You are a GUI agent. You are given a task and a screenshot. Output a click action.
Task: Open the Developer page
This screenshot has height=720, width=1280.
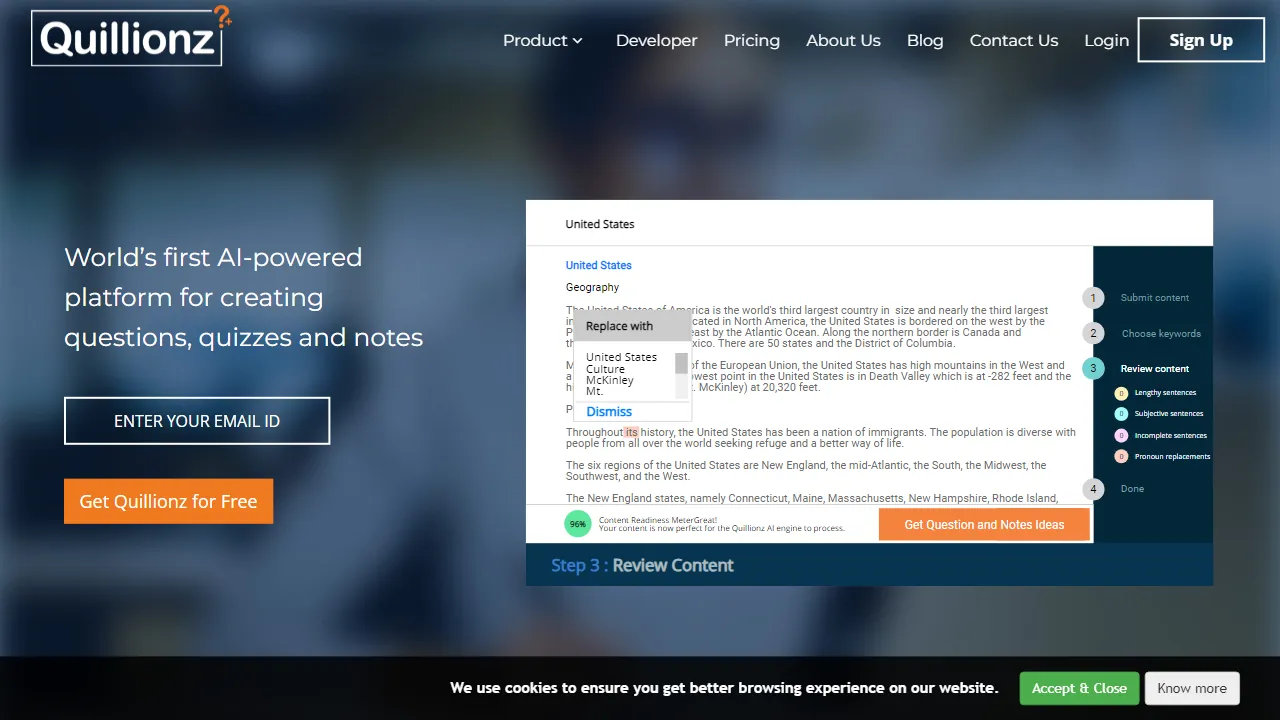pyautogui.click(x=656, y=41)
